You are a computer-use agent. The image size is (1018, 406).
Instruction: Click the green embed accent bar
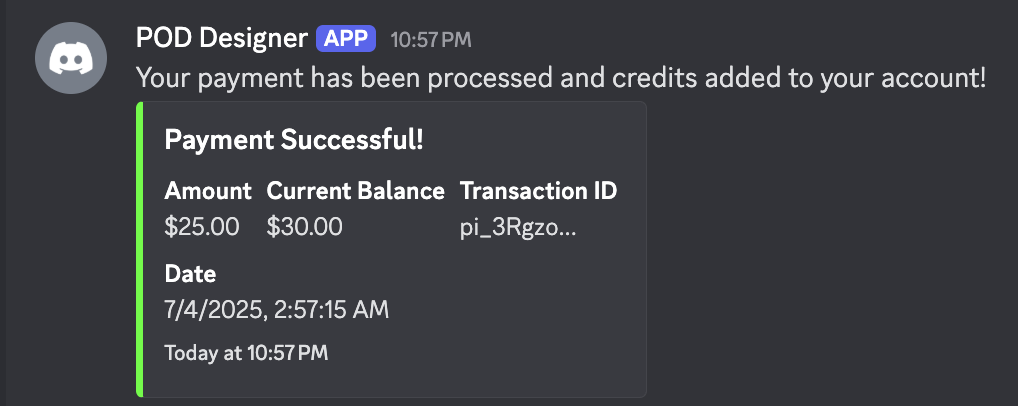coord(140,249)
